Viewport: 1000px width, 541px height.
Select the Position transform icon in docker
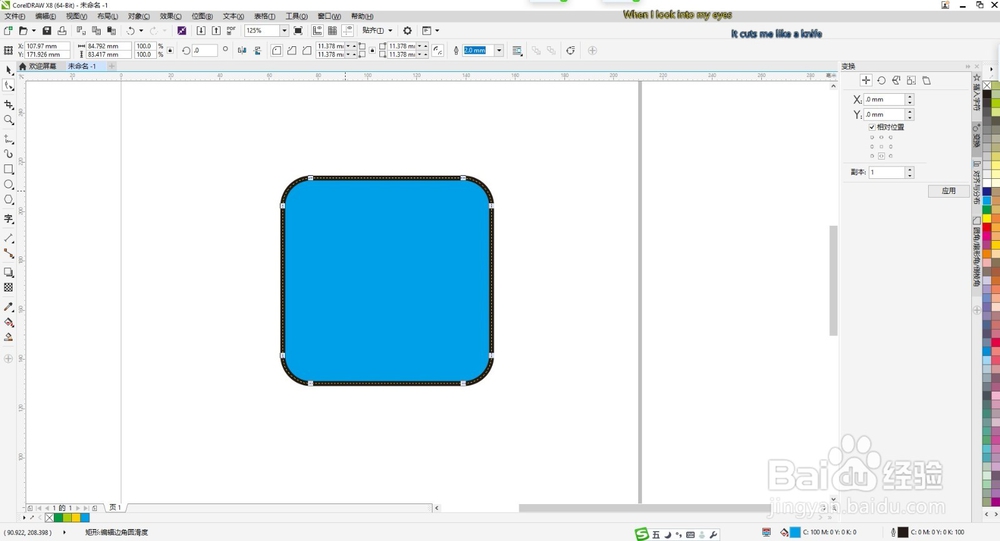coord(866,80)
